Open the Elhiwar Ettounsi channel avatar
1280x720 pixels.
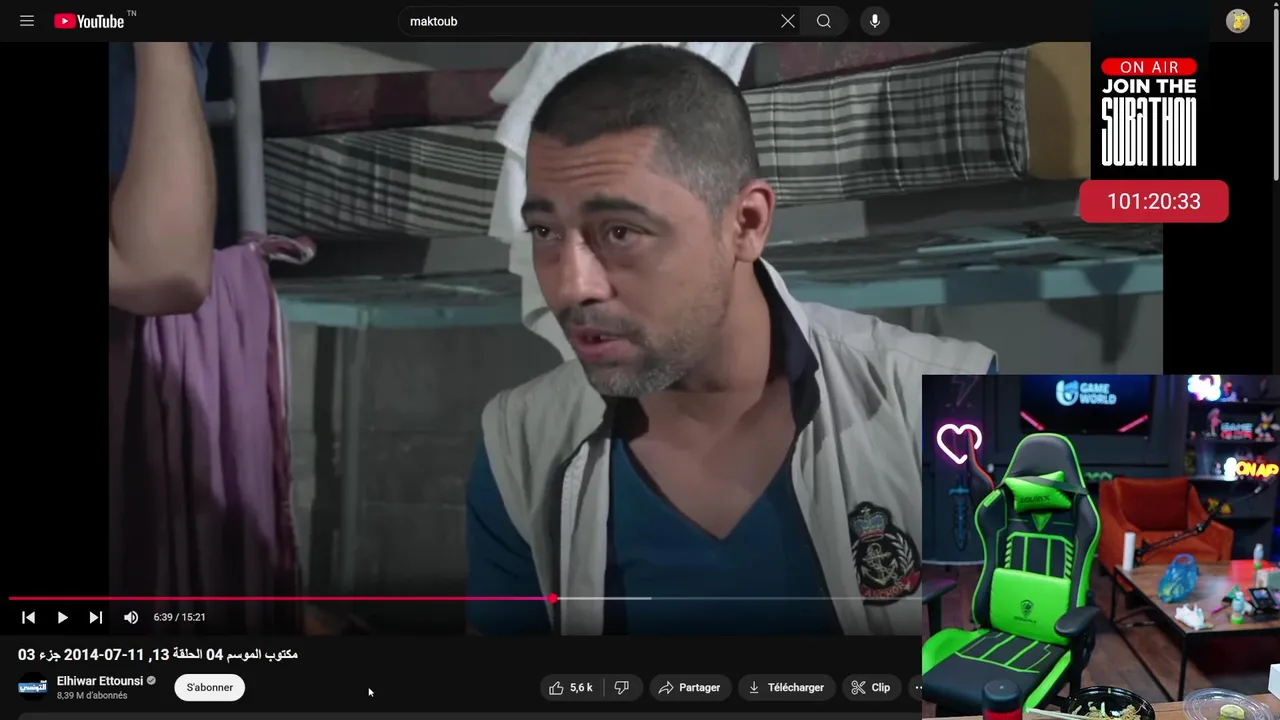point(33,688)
